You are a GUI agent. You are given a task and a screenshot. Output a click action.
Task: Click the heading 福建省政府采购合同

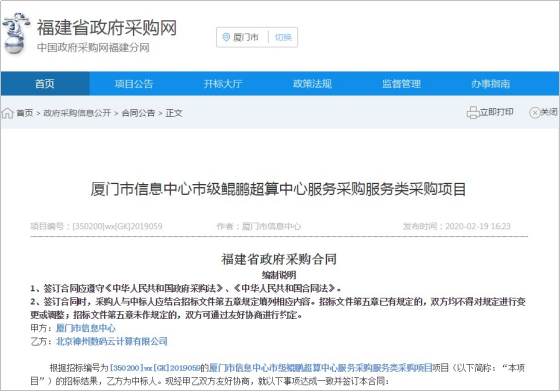tap(279, 259)
